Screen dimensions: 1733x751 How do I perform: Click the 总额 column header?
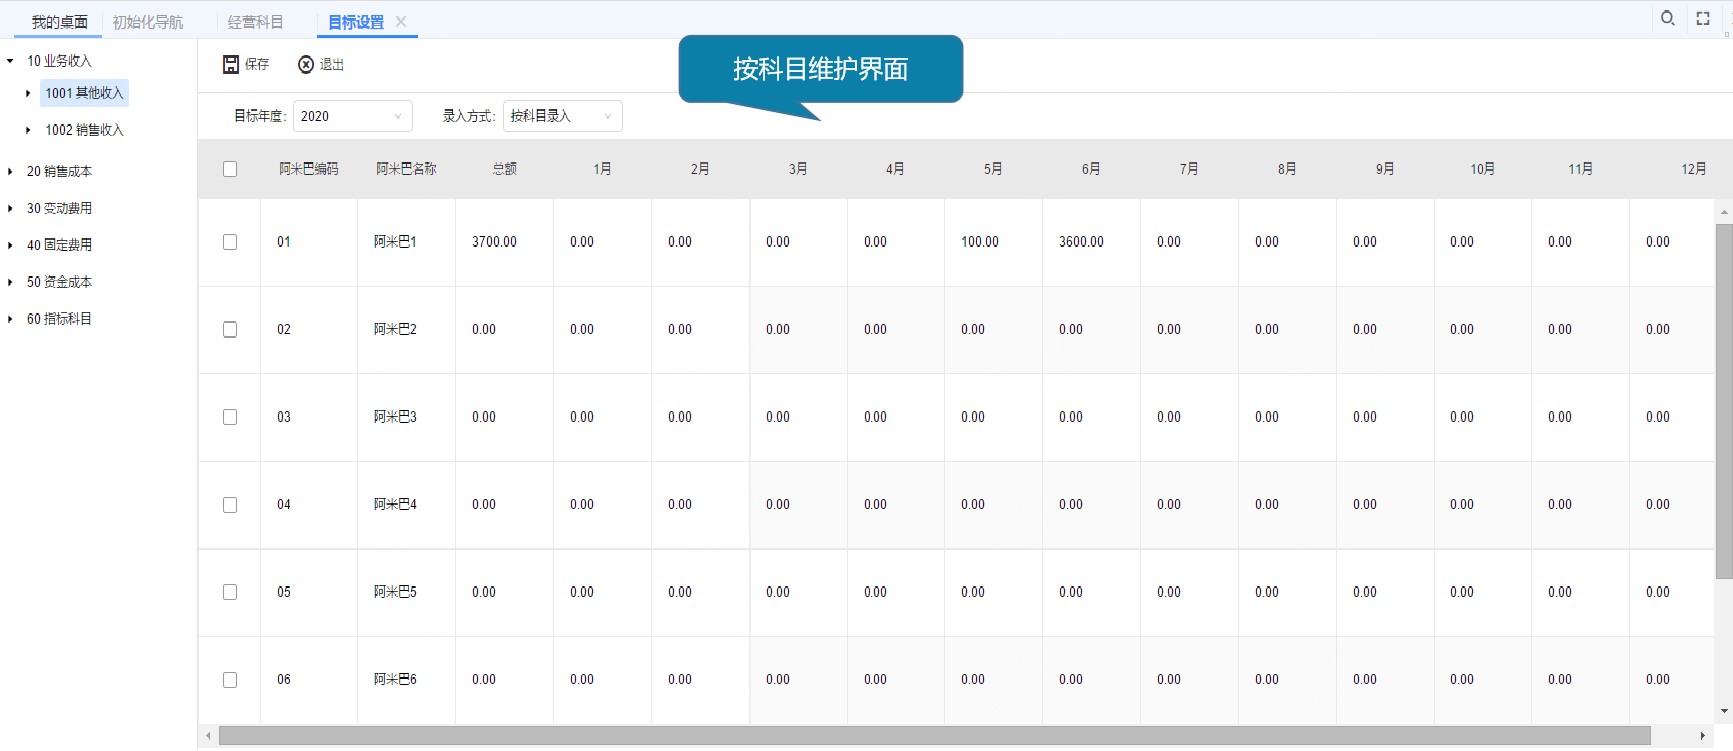click(505, 169)
